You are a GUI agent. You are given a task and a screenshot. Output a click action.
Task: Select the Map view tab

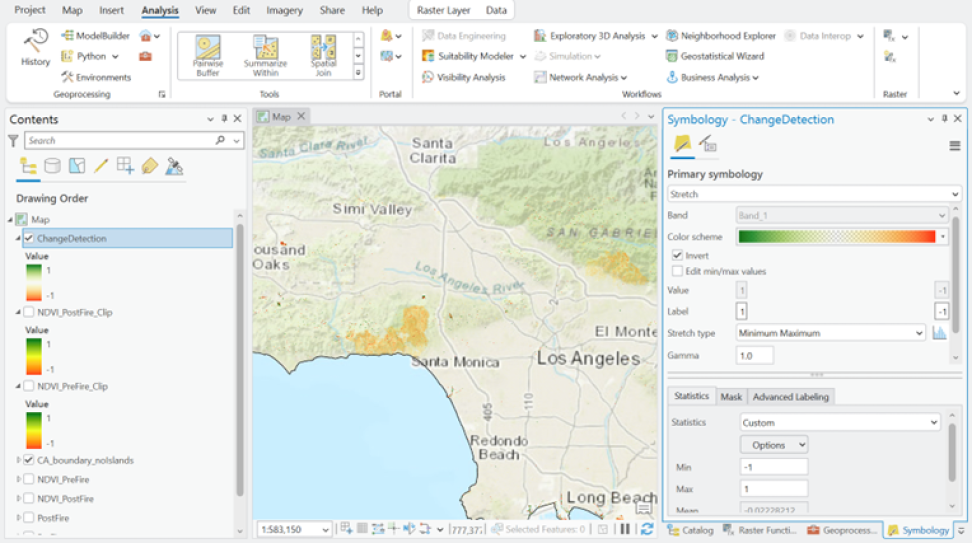281,117
